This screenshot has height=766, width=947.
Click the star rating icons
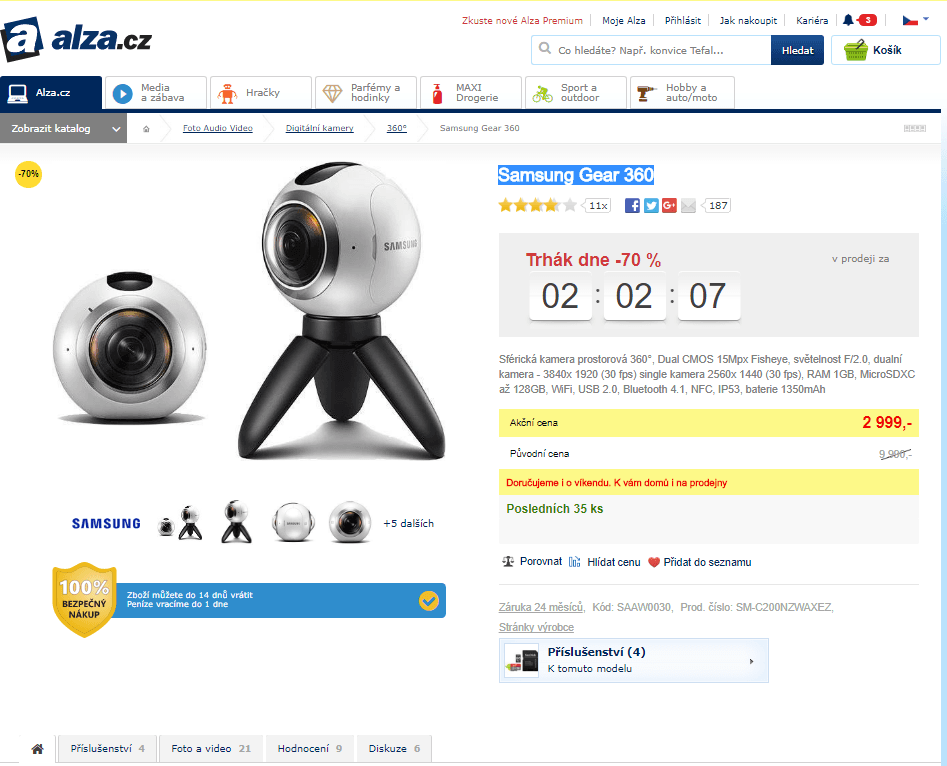(x=538, y=205)
